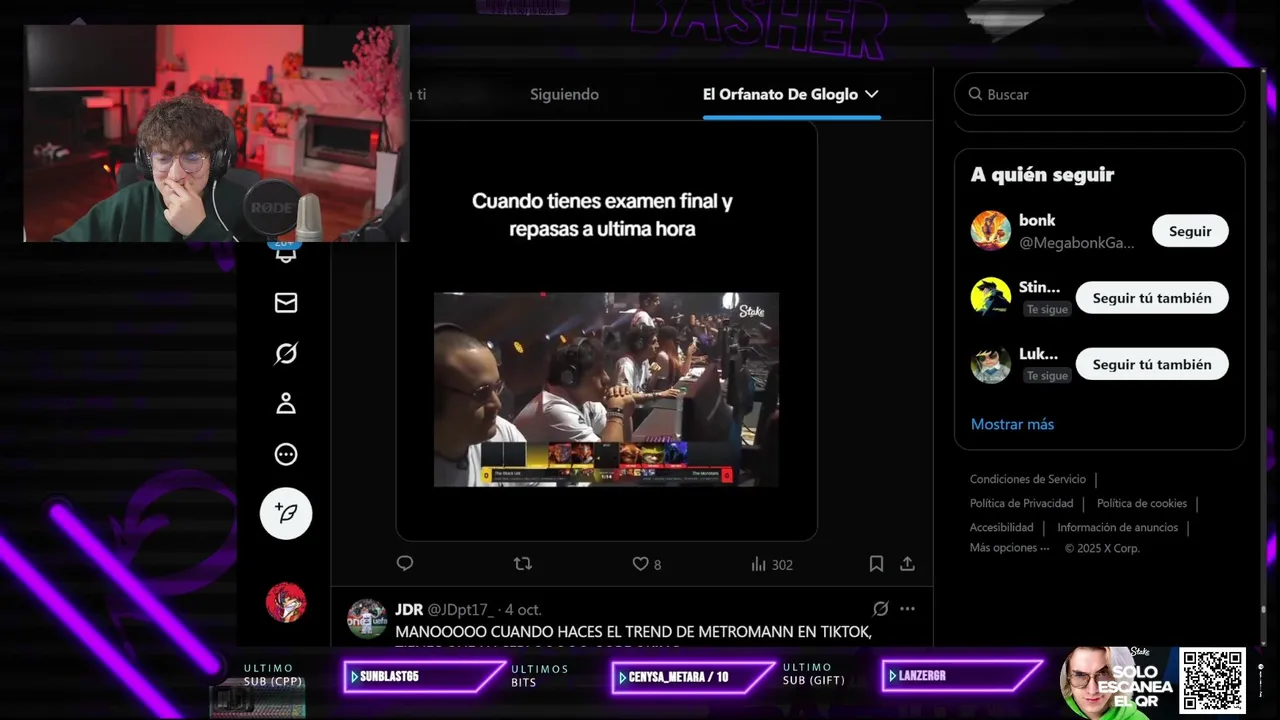Open three-dot menu on JDR's post
The width and height of the screenshot is (1280, 720).
[x=907, y=608]
